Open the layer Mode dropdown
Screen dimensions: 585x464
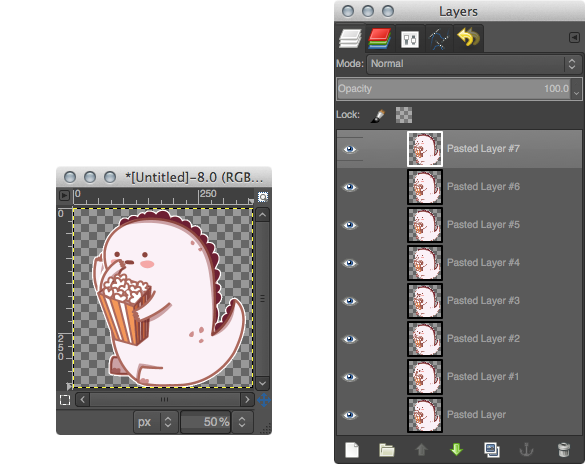[x=474, y=64]
